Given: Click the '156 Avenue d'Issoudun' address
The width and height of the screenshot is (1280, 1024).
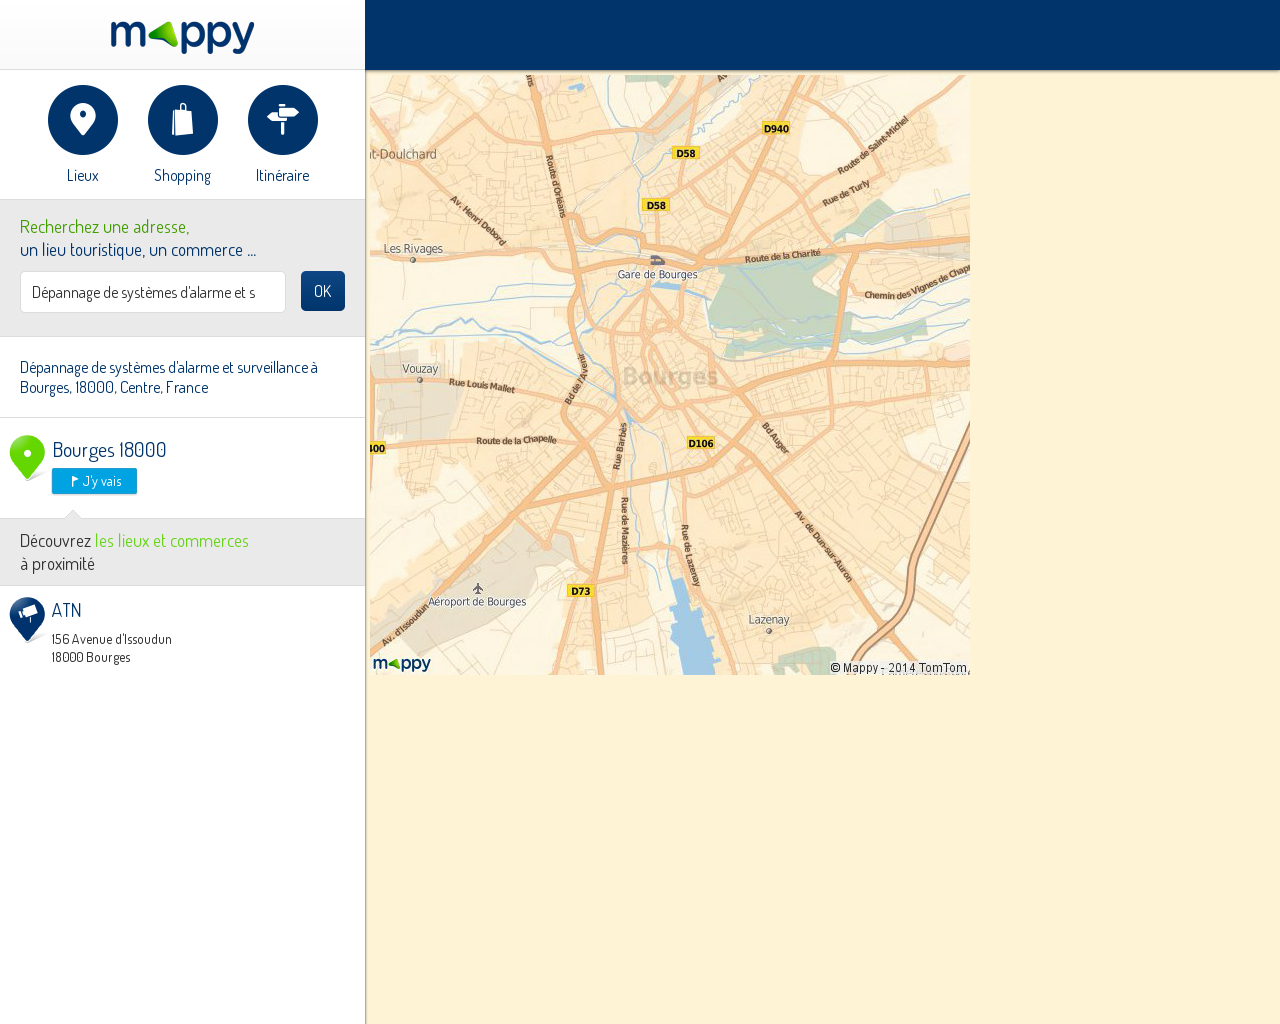Looking at the screenshot, I should 112,639.
